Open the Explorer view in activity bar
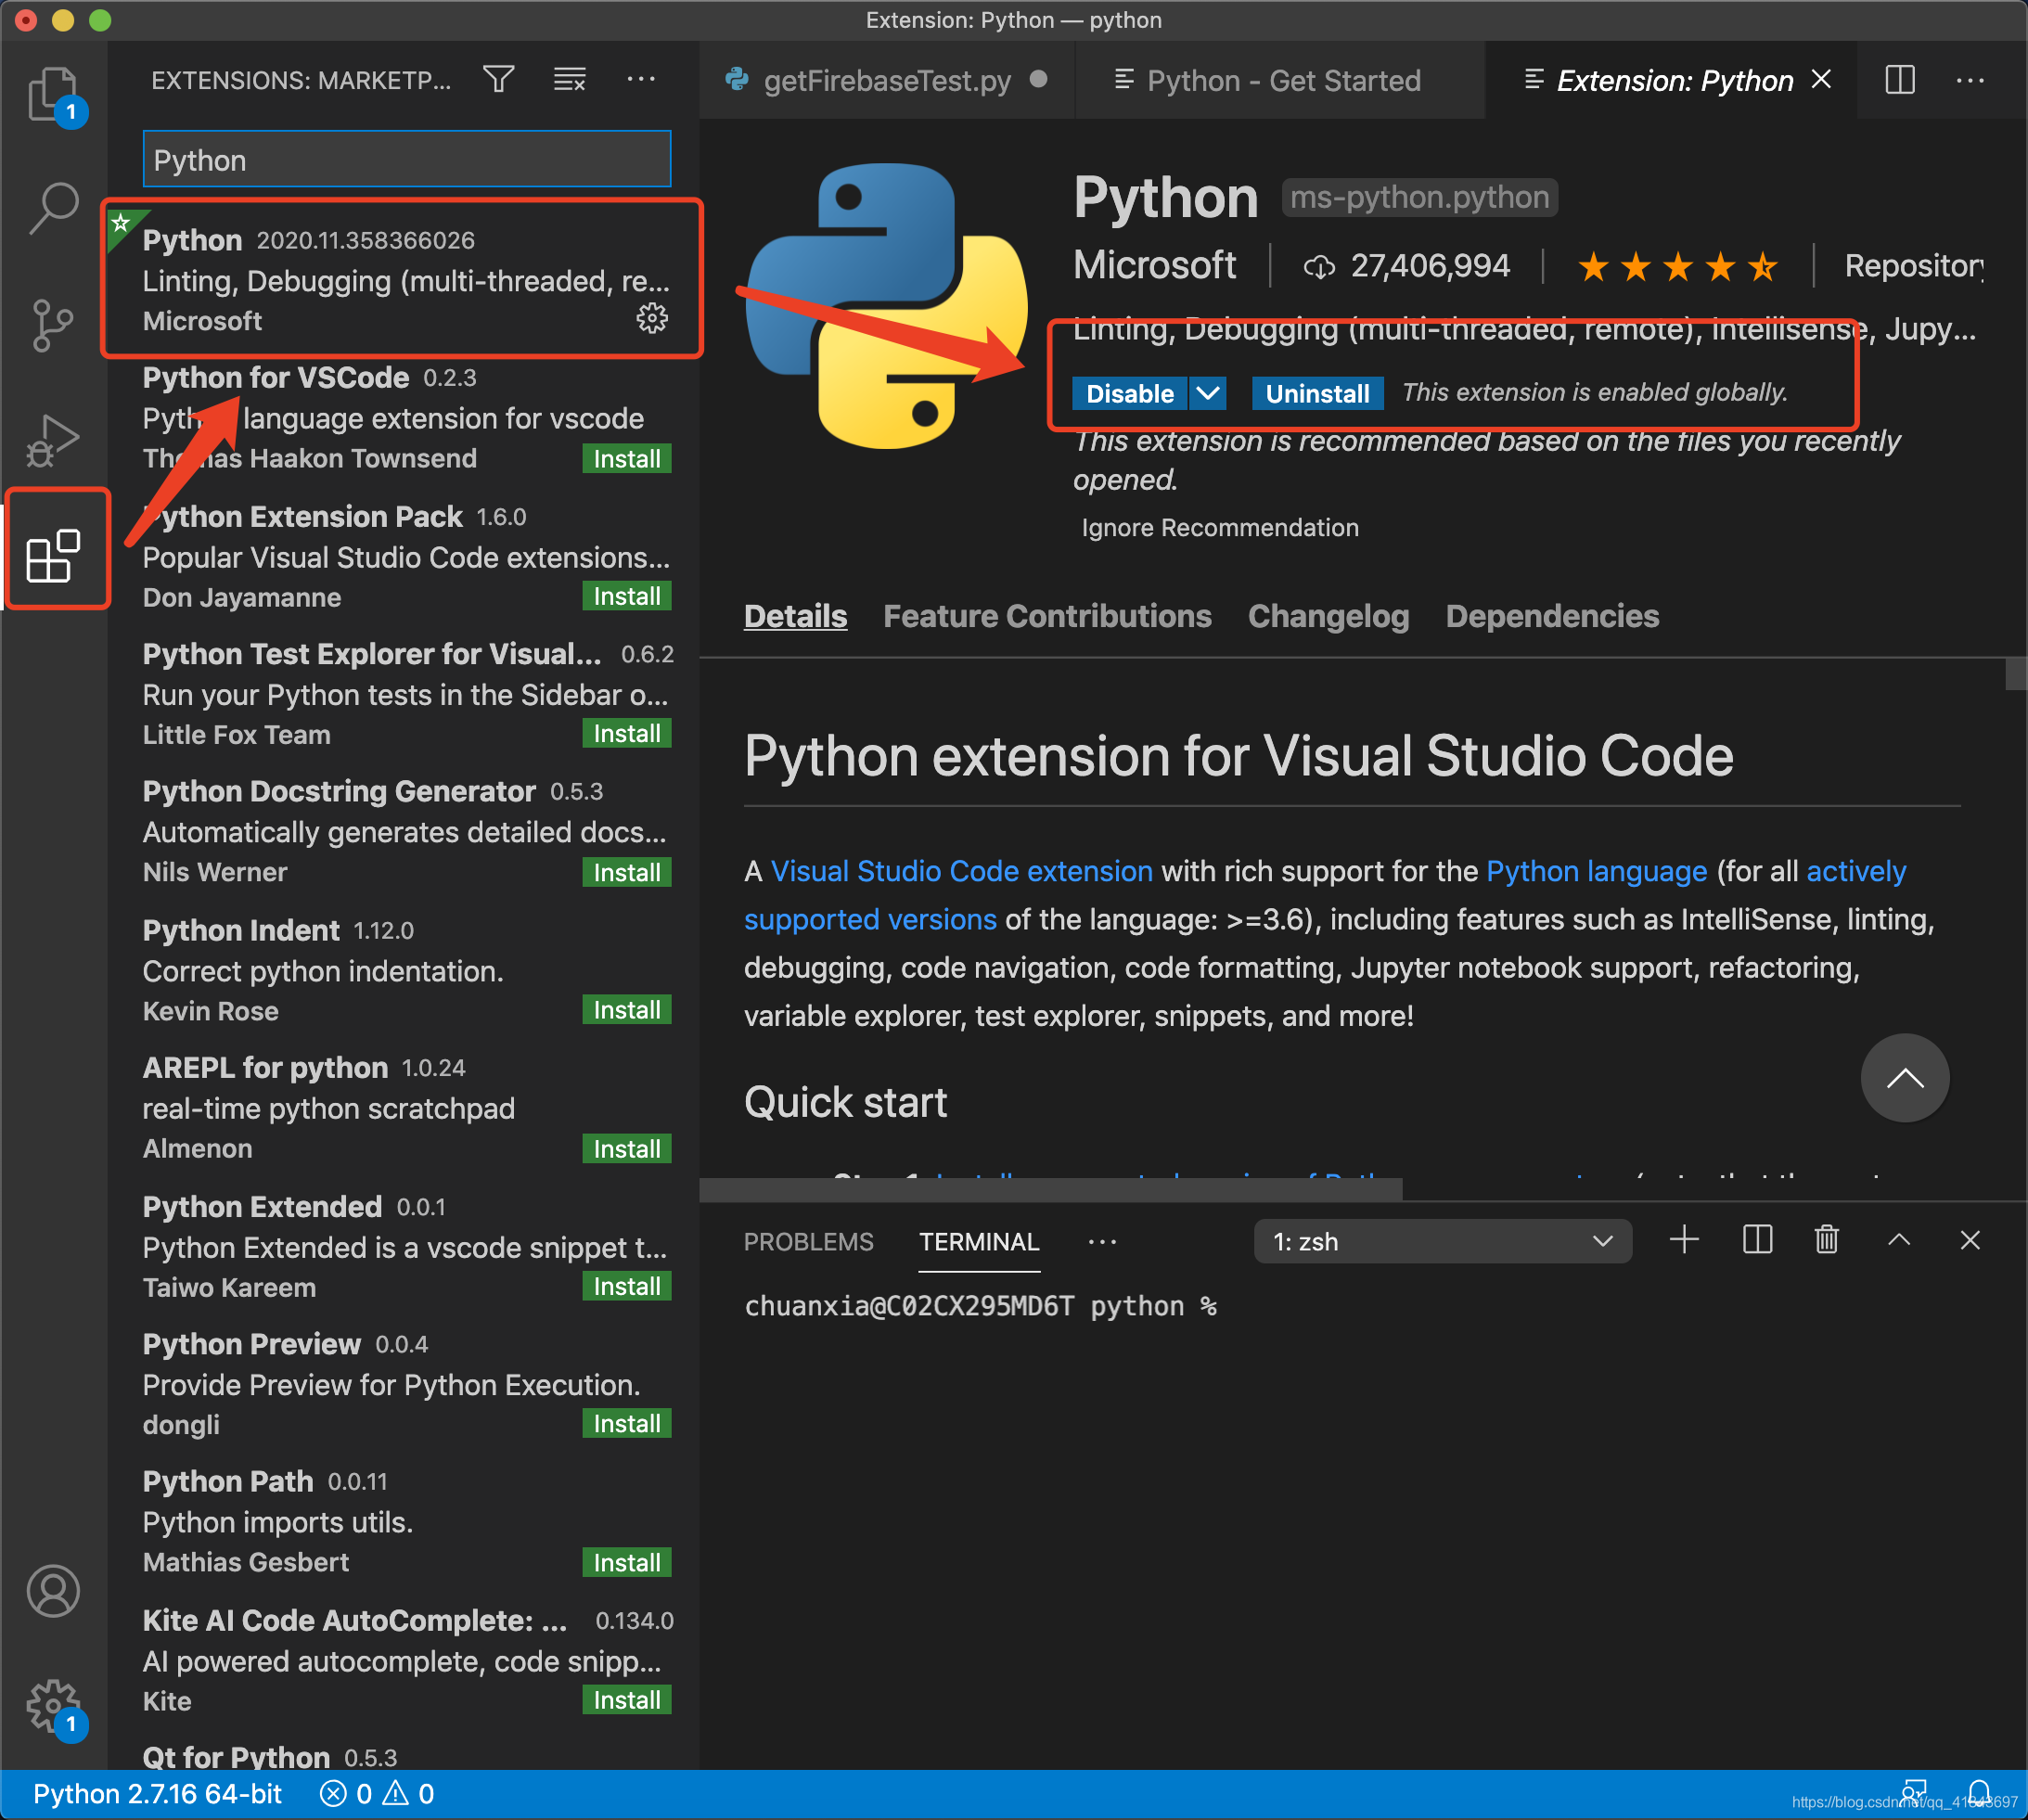This screenshot has width=2028, height=1820. (x=53, y=95)
